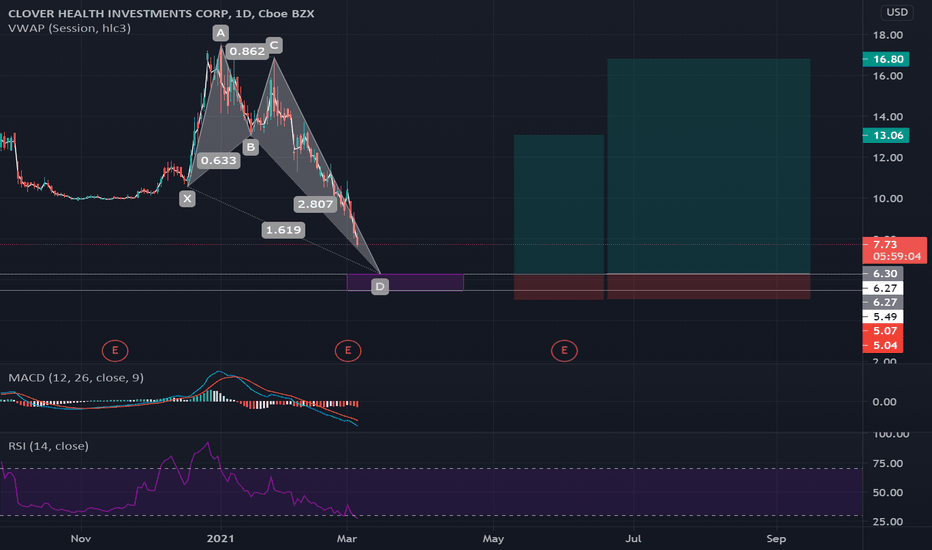Click the 0.633 ratio label
The image size is (932, 550).
point(219,161)
